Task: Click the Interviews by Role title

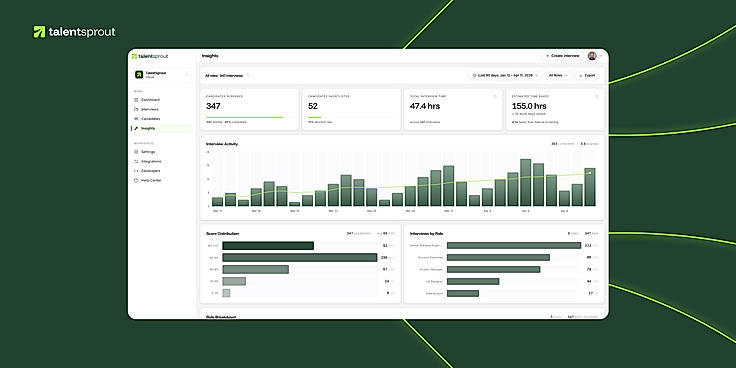Action: [x=427, y=233]
